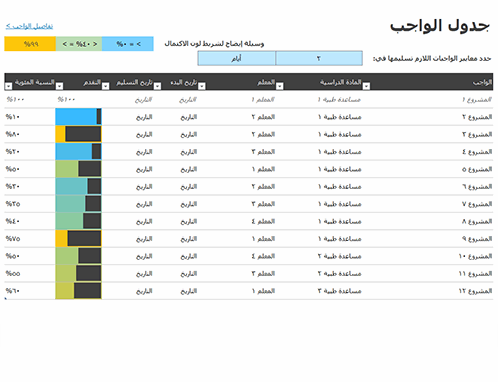
Task: Click progress bar in المشروع ٤ row
Action: click(x=78, y=151)
